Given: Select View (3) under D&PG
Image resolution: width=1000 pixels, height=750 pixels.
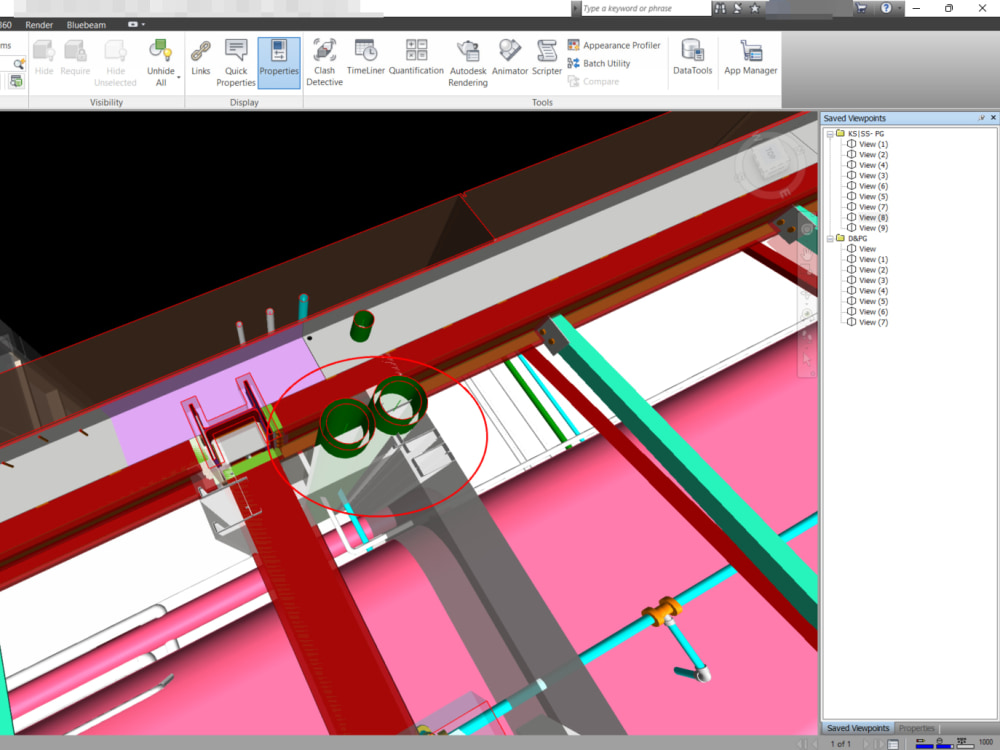Looking at the screenshot, I should click(x=873, y=280).
